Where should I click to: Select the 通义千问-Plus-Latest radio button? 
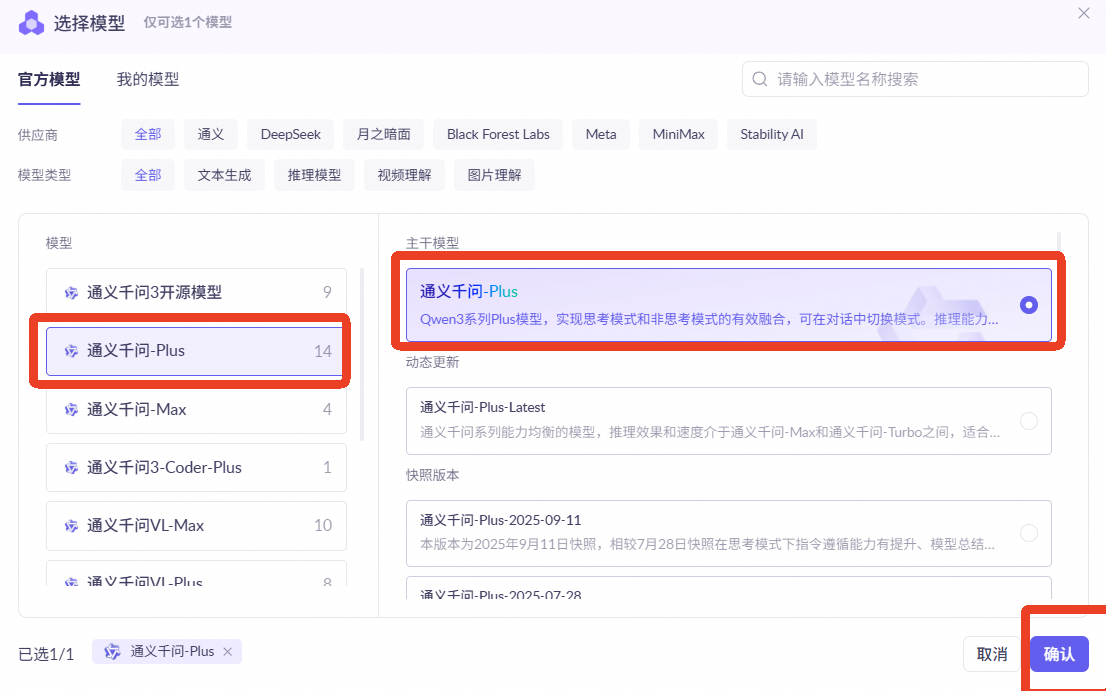pyautogui.click(x=1029, y=421)
